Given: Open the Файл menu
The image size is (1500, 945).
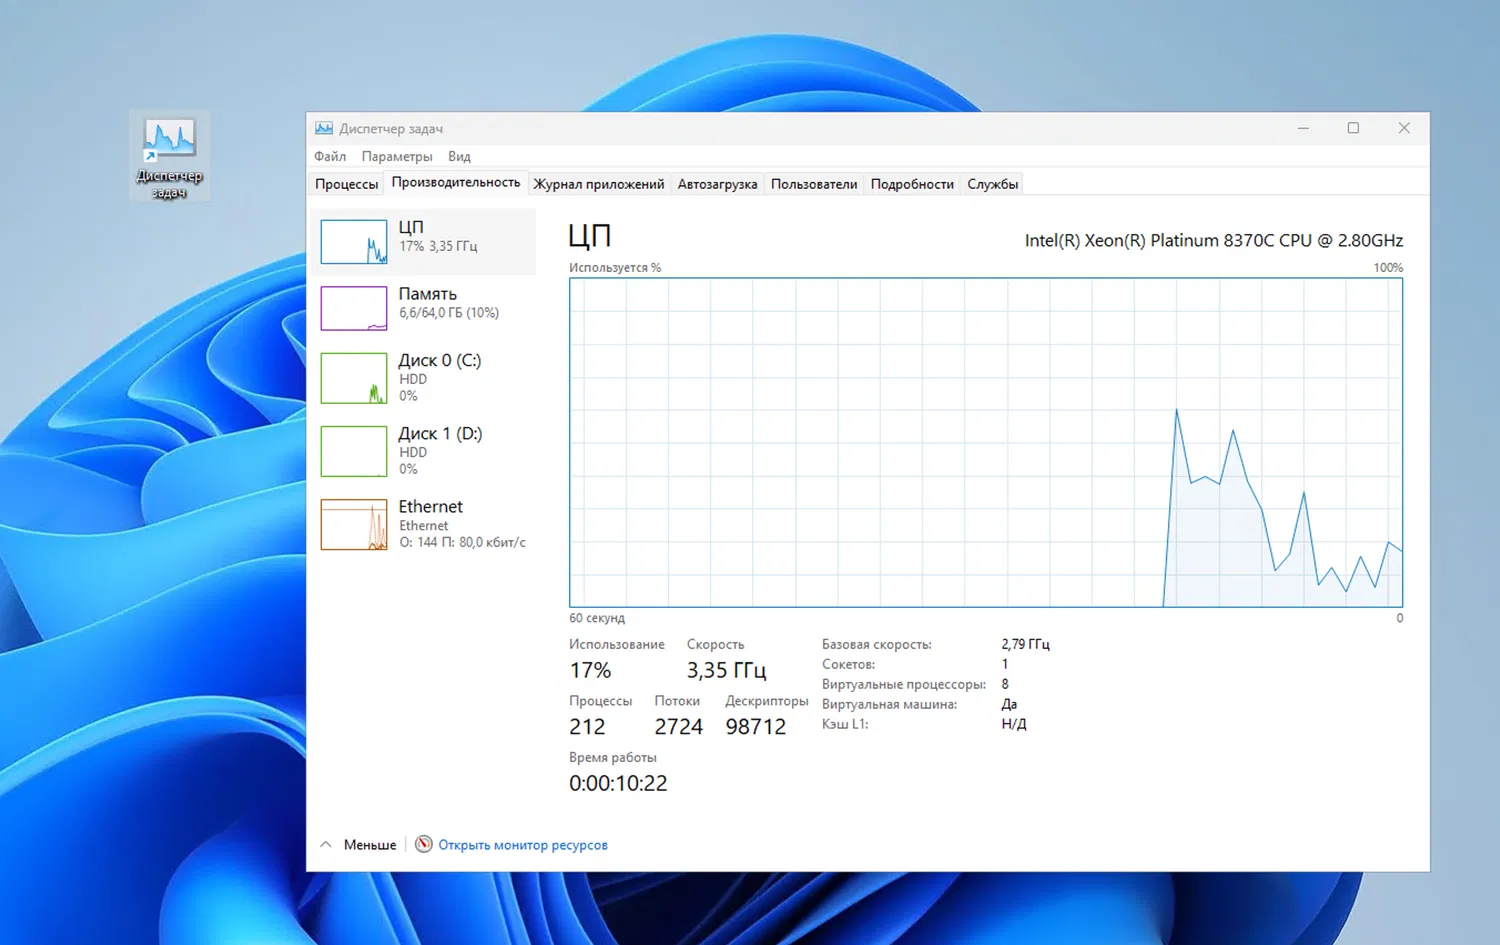Looking at the screenshot, I should pos(330,156).
